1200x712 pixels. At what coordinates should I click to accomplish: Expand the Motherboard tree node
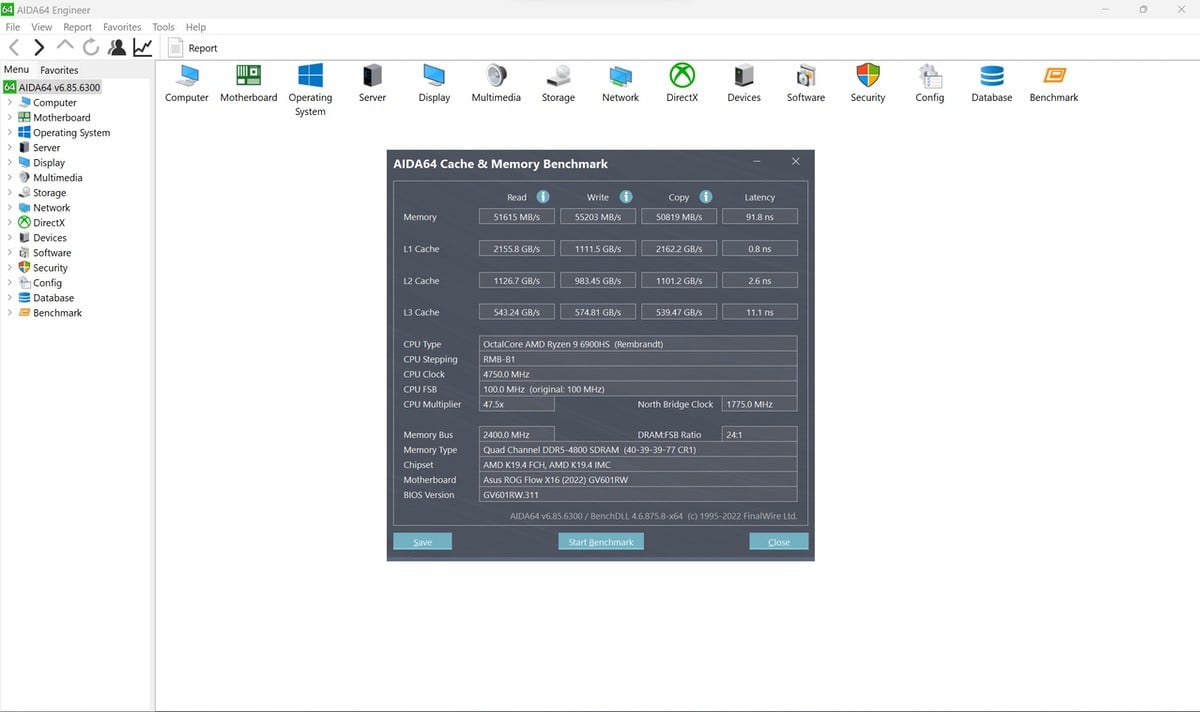[10, 117]
